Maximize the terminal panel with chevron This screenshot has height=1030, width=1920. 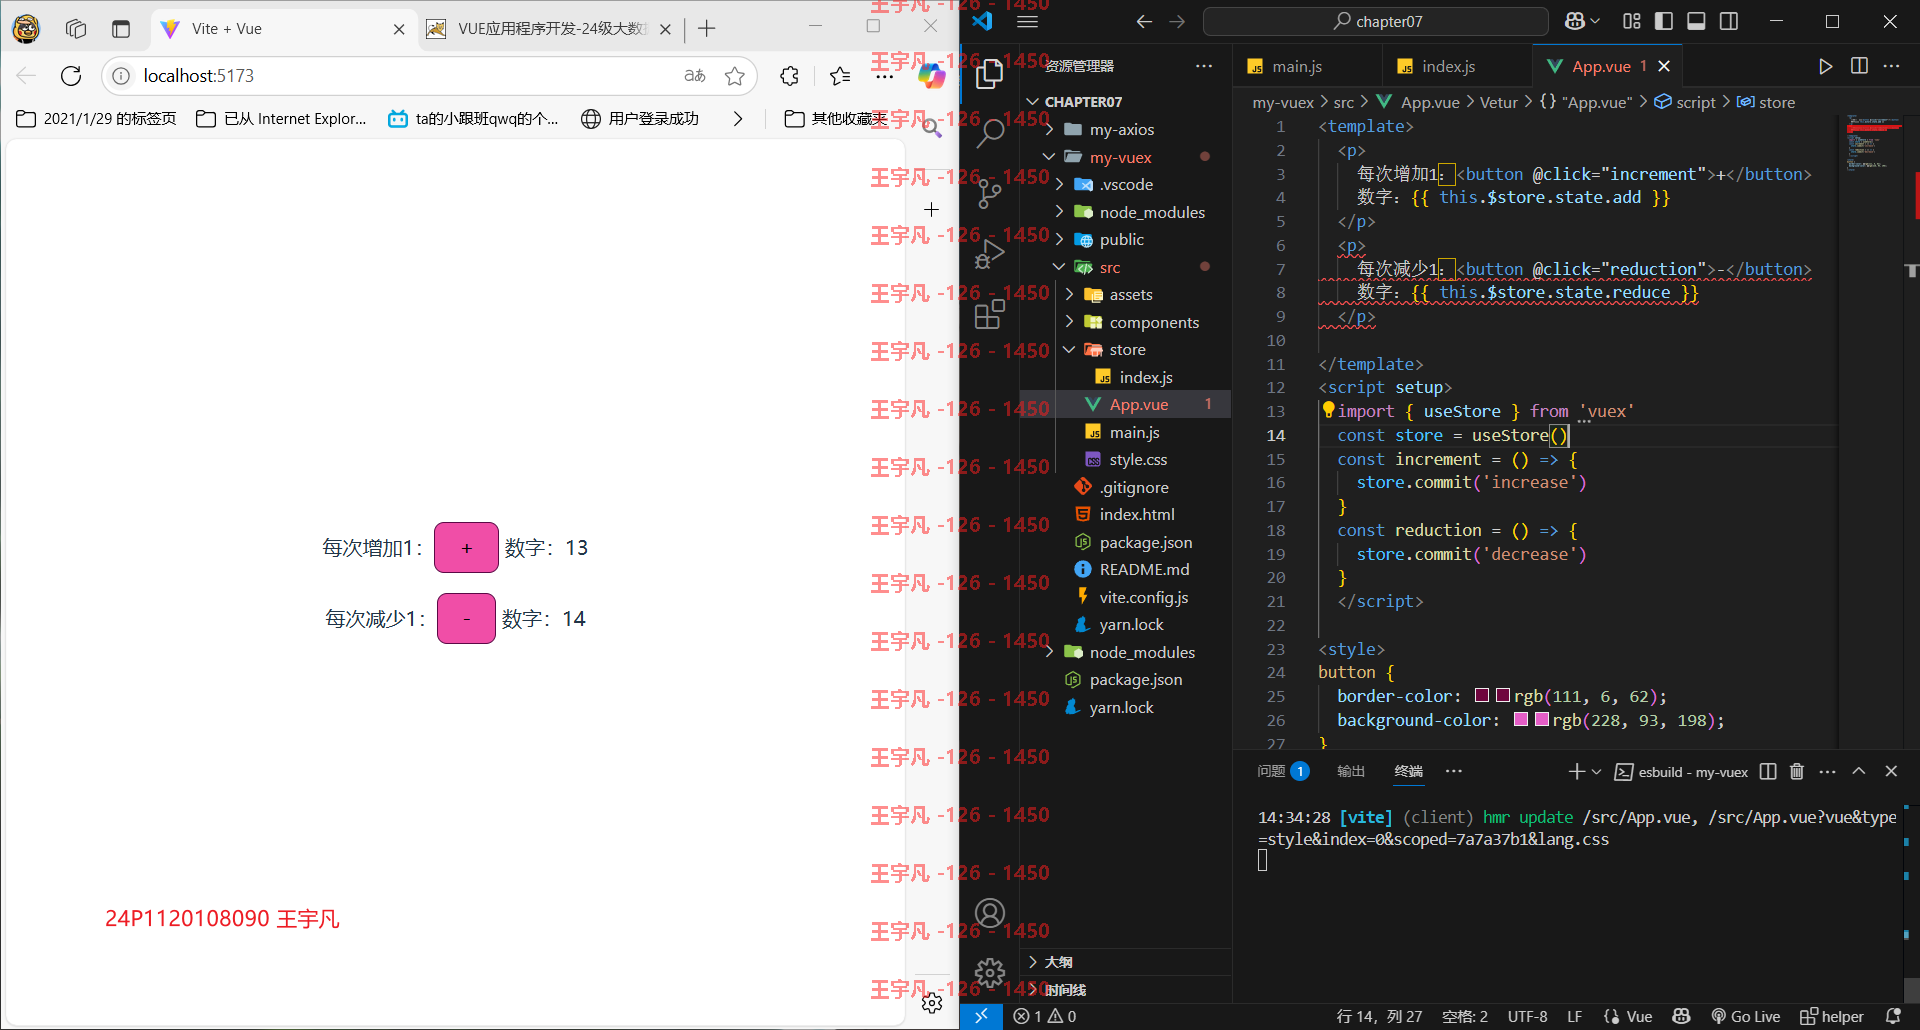1859,771
